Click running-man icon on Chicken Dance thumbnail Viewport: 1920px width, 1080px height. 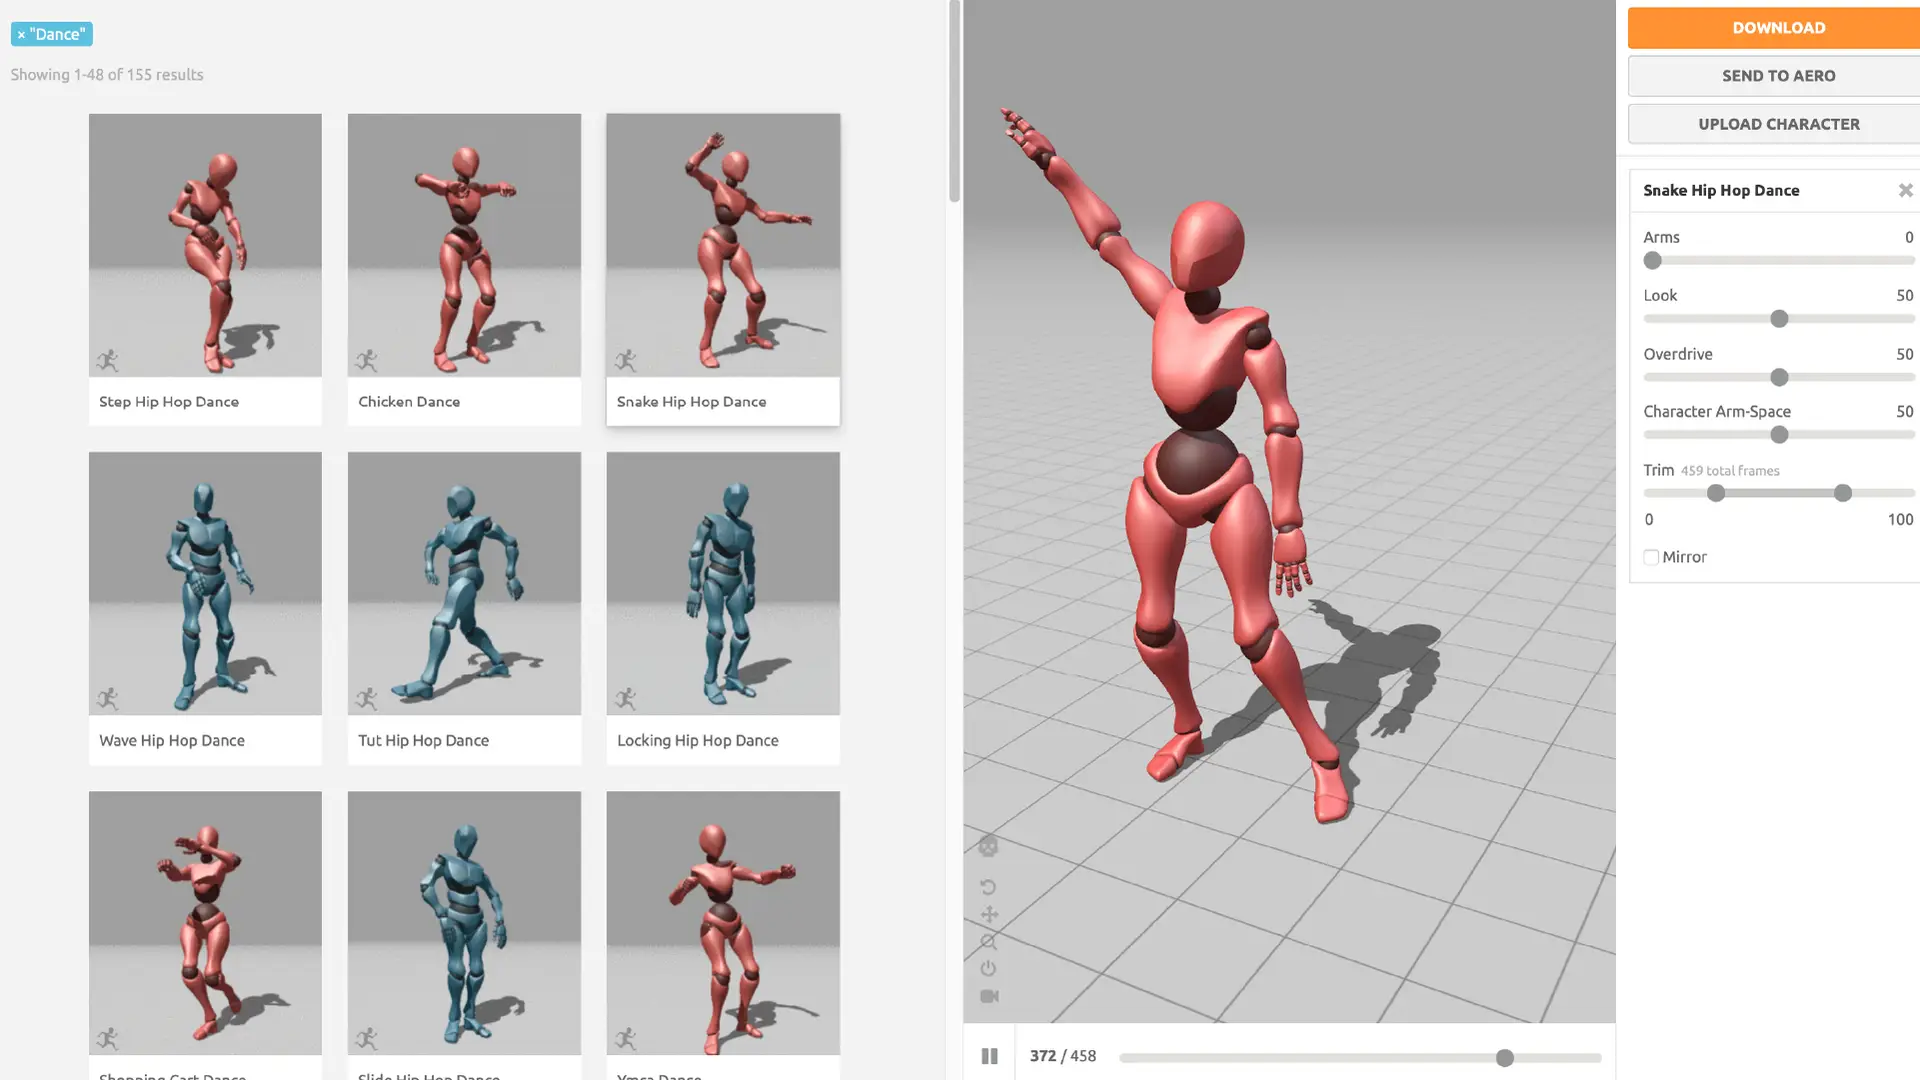(x=367, y=360)
